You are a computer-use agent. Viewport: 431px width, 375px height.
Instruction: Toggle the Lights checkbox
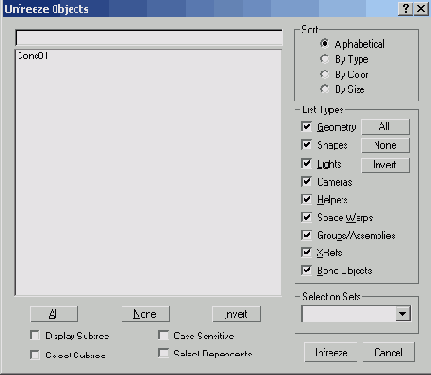coord(306,164)
